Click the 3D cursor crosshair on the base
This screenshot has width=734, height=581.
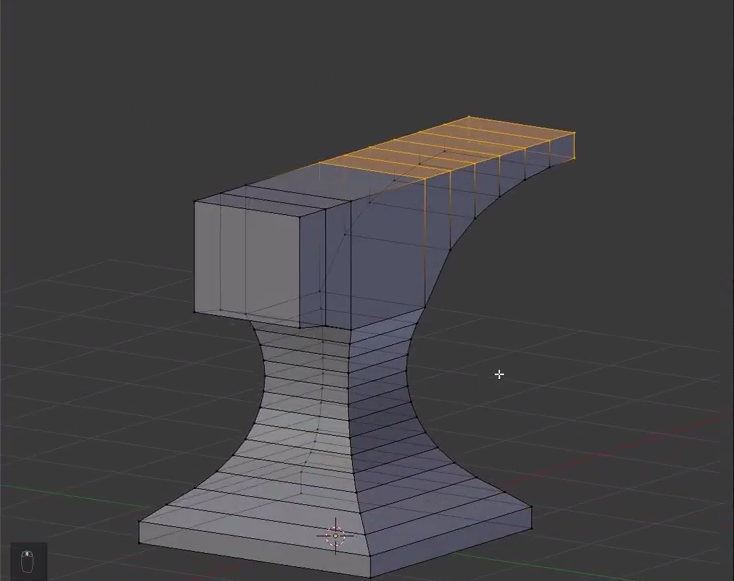(335, 536)
